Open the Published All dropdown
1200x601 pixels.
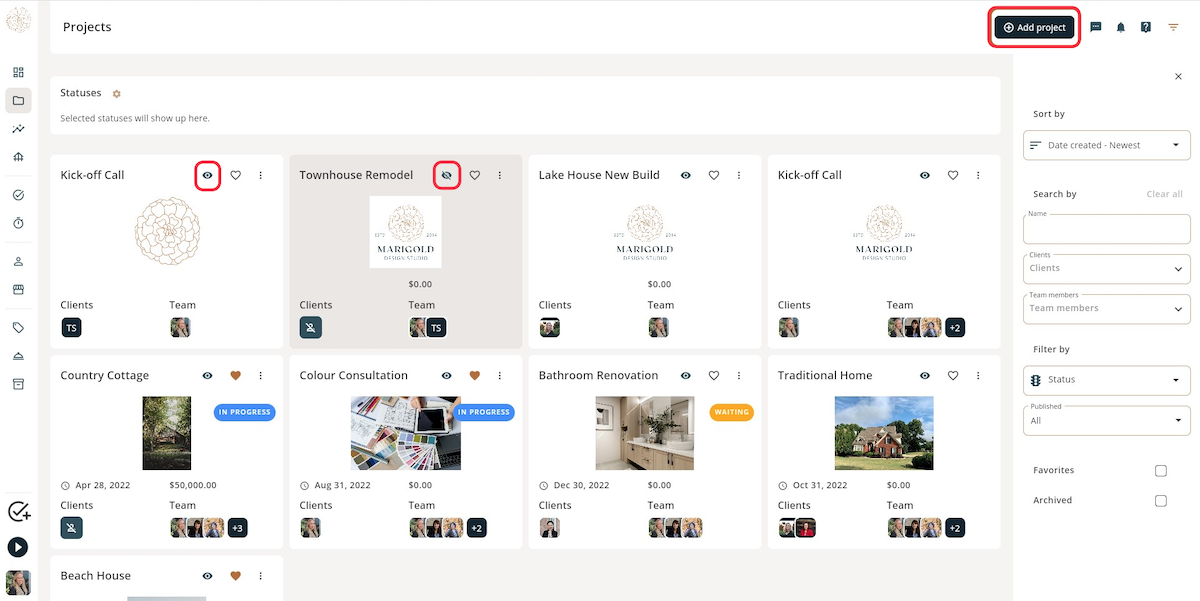1107,420
